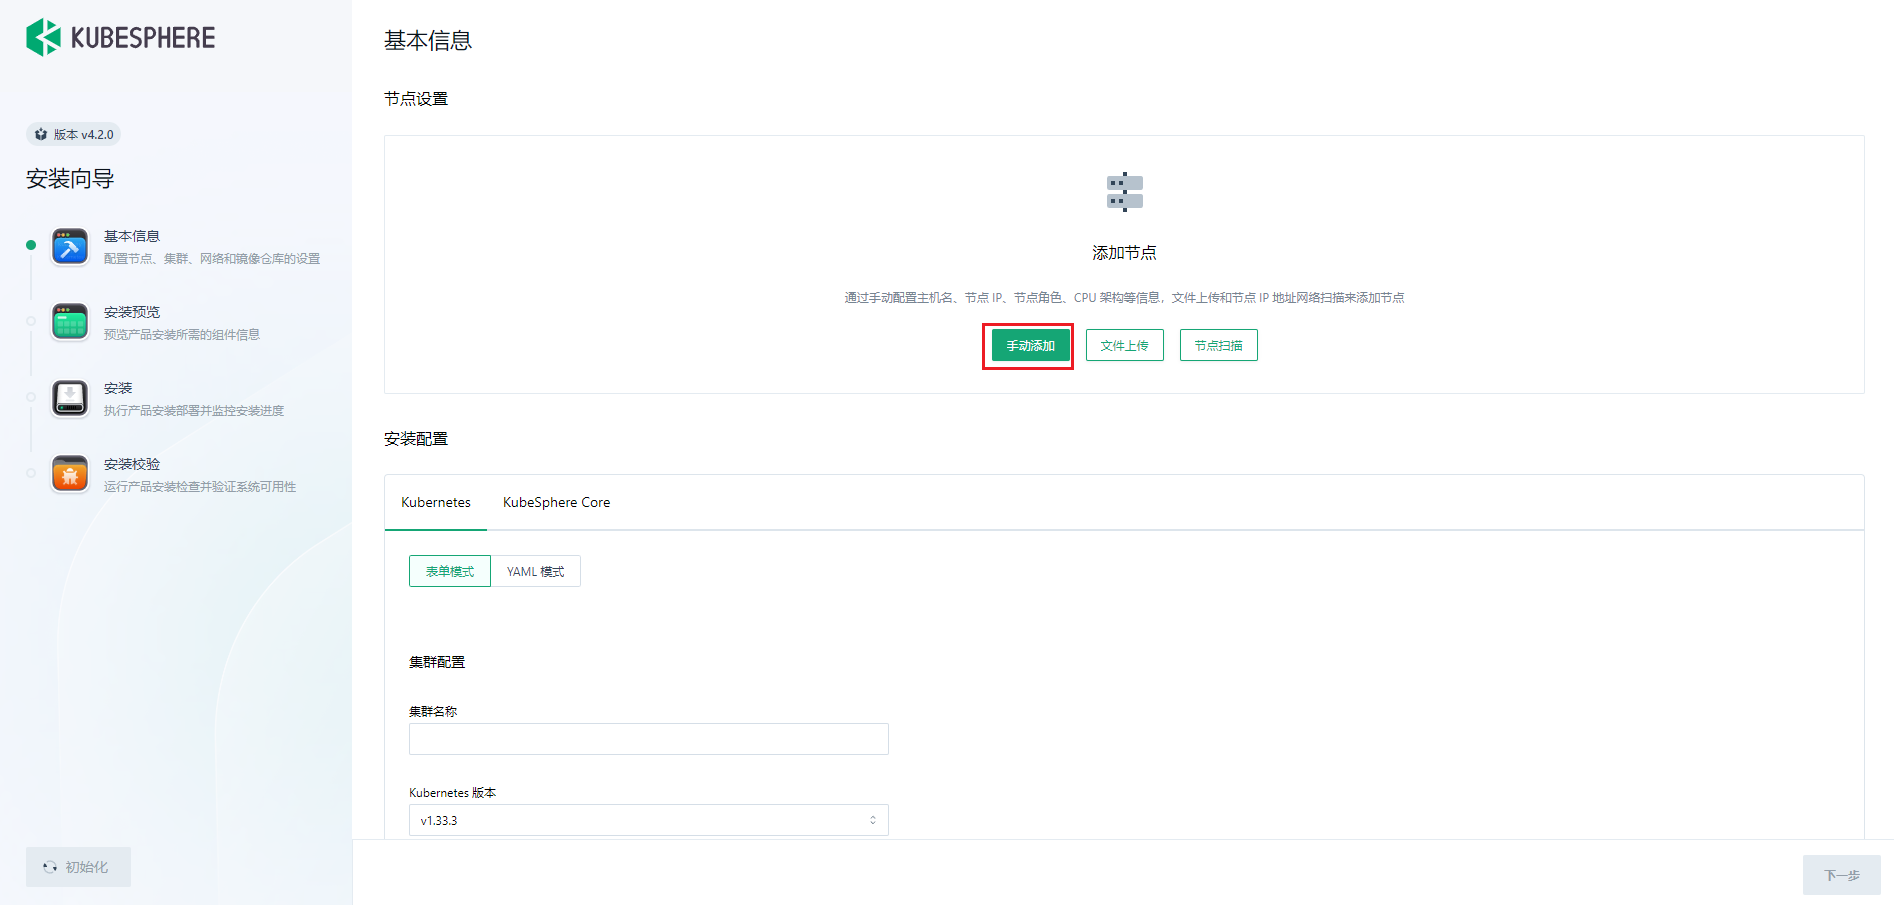This screenshot has height=905, width=1894.
Task: Select the 安装校验 step bug icon
Action: [70, 474]
